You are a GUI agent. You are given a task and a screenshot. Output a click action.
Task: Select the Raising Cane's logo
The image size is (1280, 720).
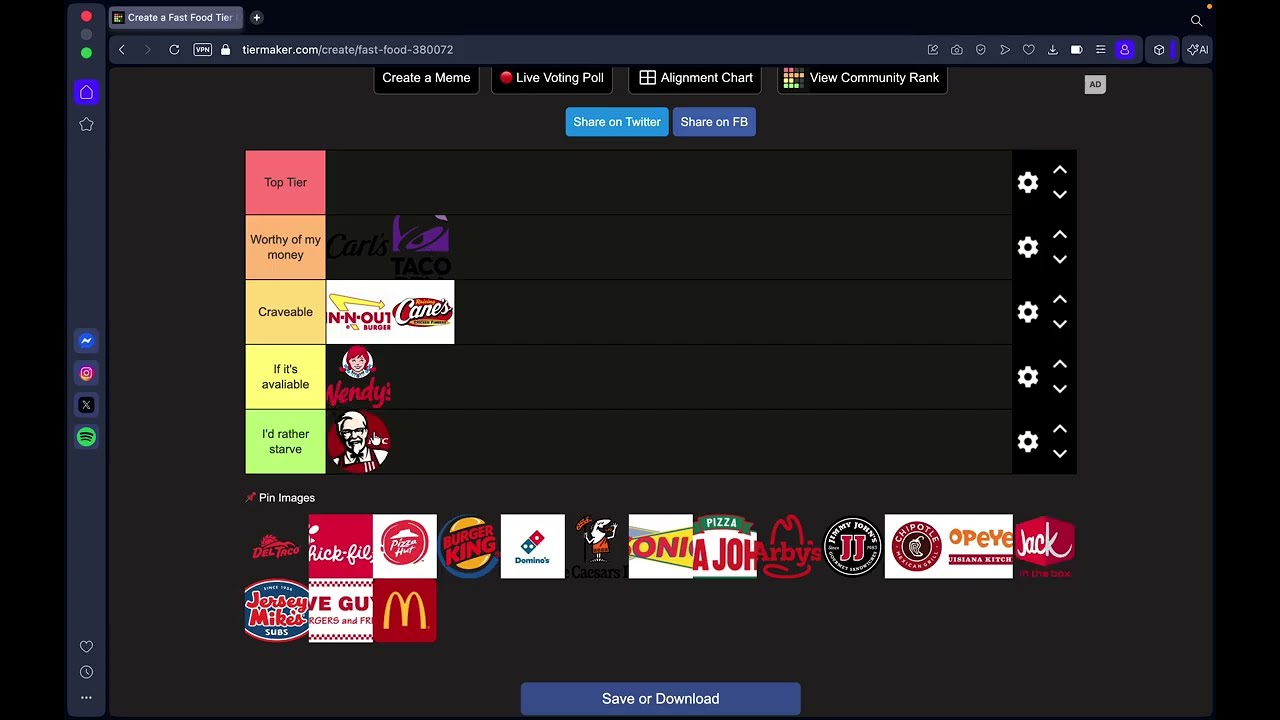click(x=422, y=312)
